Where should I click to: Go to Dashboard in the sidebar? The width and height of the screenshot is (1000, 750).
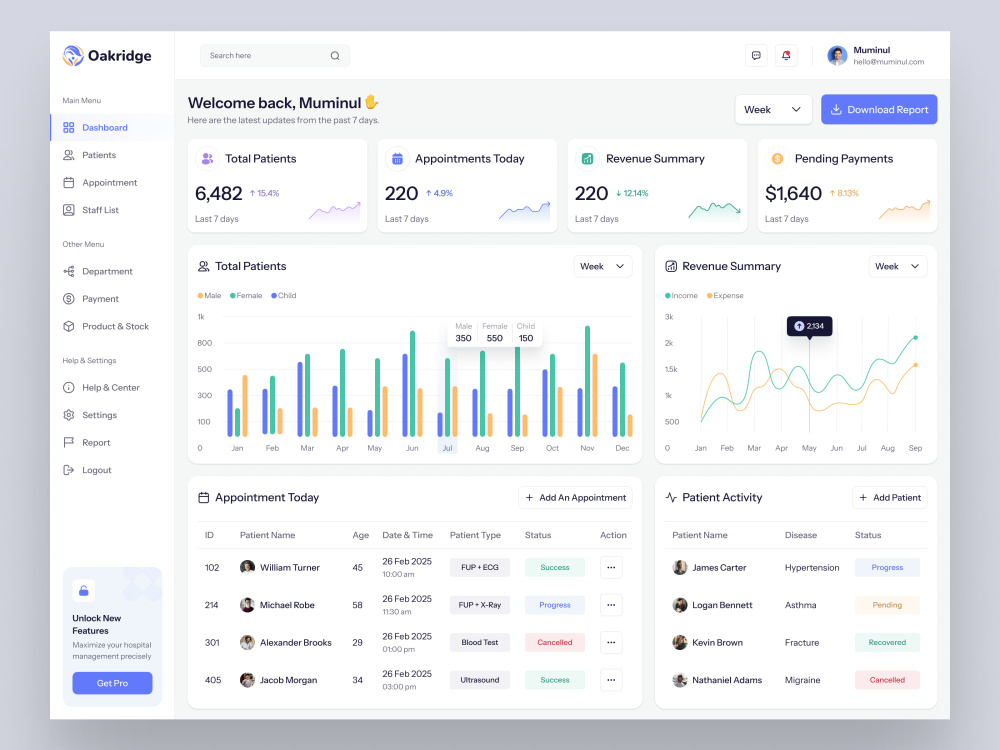point(112,128)
